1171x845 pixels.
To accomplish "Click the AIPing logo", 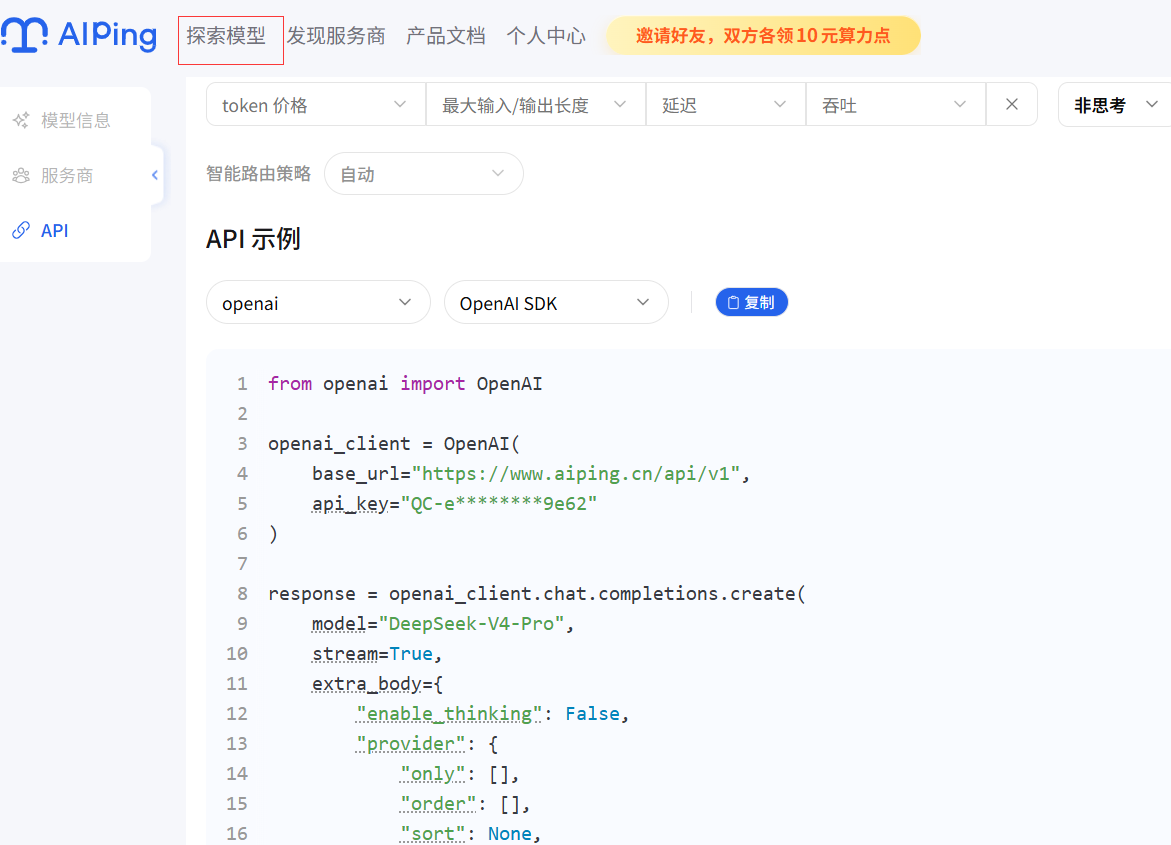I will (x=79, y=35).
